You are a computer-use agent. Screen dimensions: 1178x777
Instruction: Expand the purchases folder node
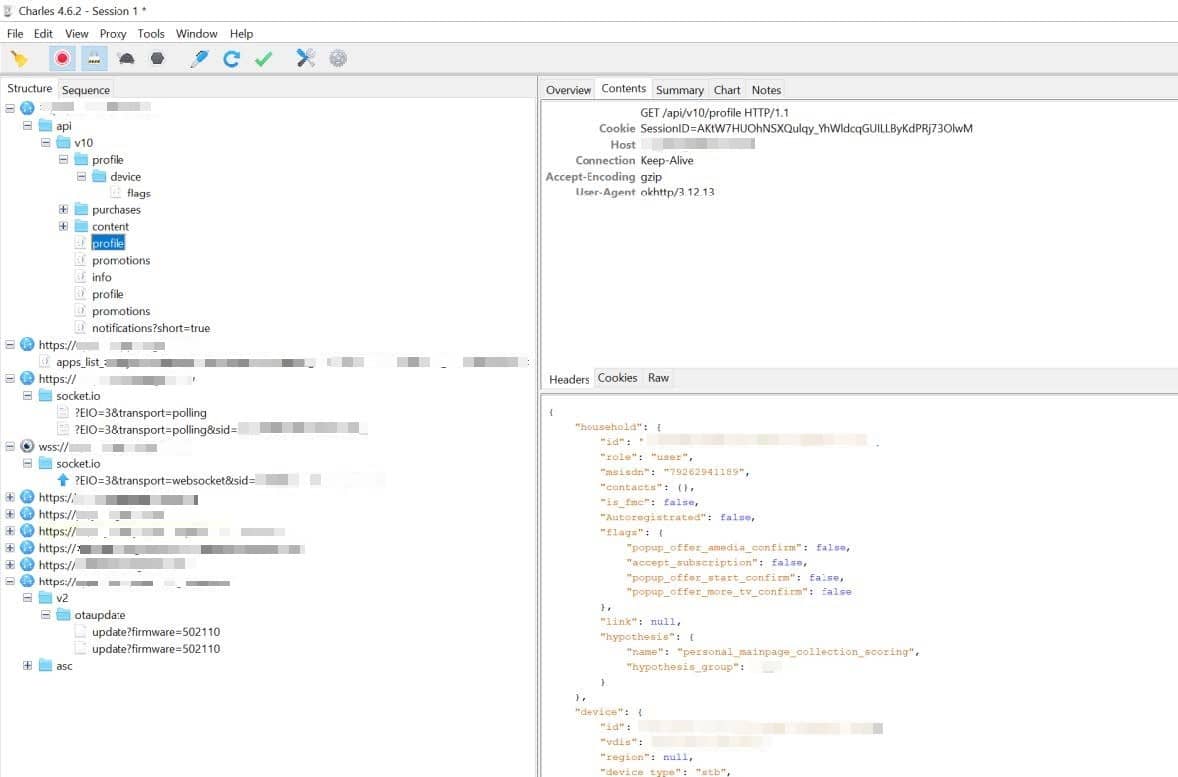point(64,210)
